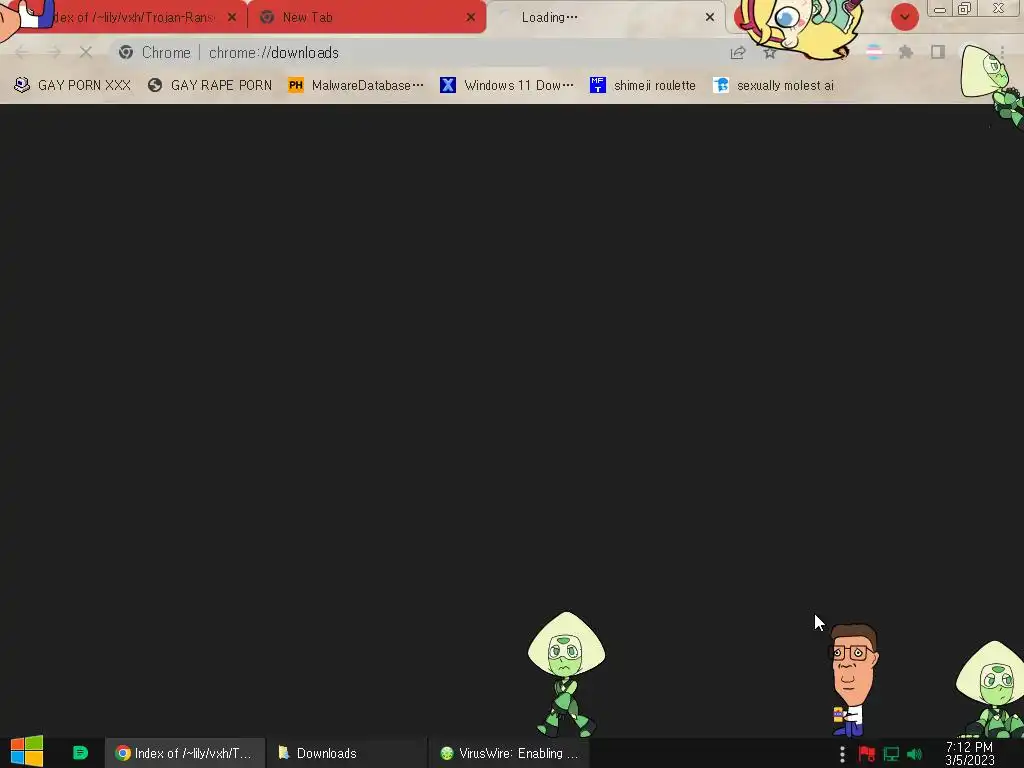Click the Chrome site info icon
This screenshot has height=768, width=1024.
tap(126, 52)
